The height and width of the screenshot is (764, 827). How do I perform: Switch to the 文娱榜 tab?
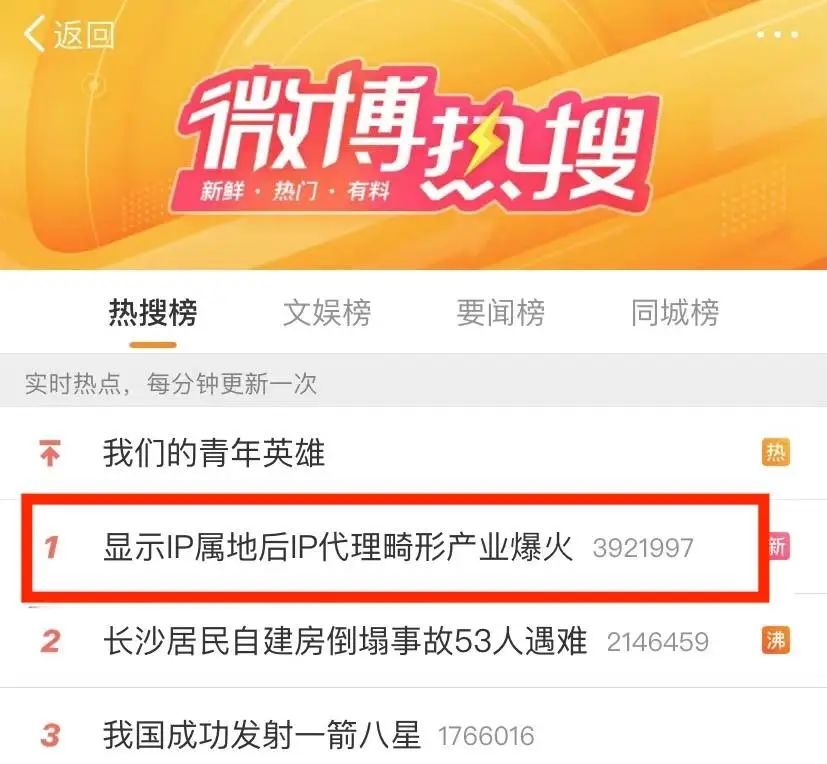[x=327, y=313]
